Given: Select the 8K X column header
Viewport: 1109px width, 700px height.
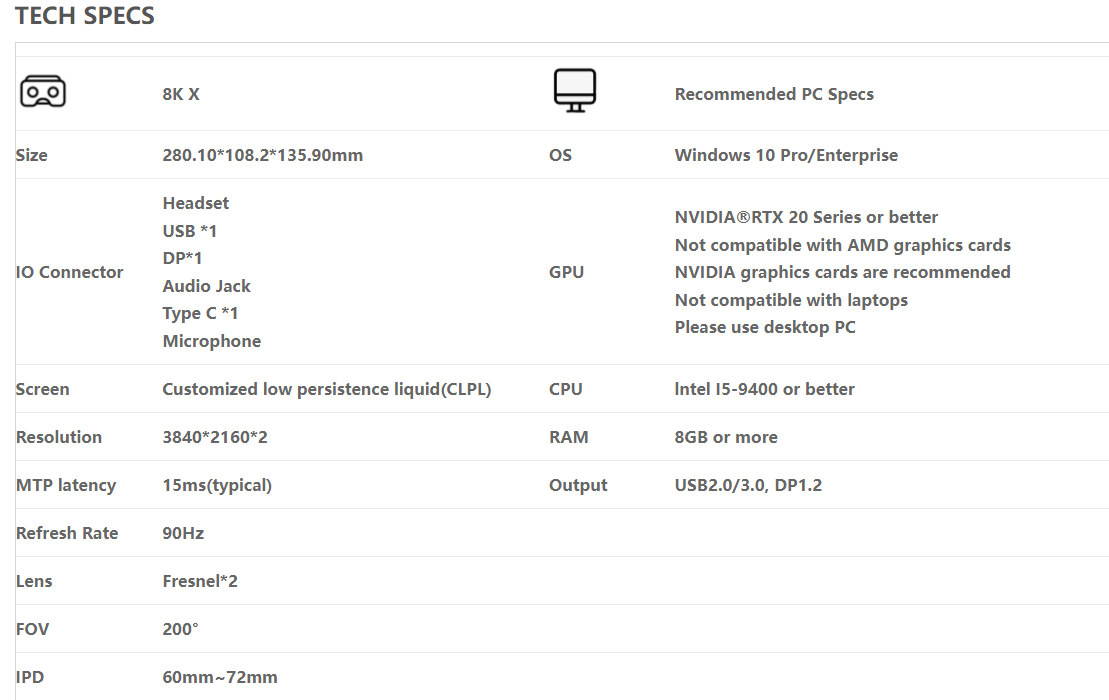Looking at the screenshot, I should [181, 94].
